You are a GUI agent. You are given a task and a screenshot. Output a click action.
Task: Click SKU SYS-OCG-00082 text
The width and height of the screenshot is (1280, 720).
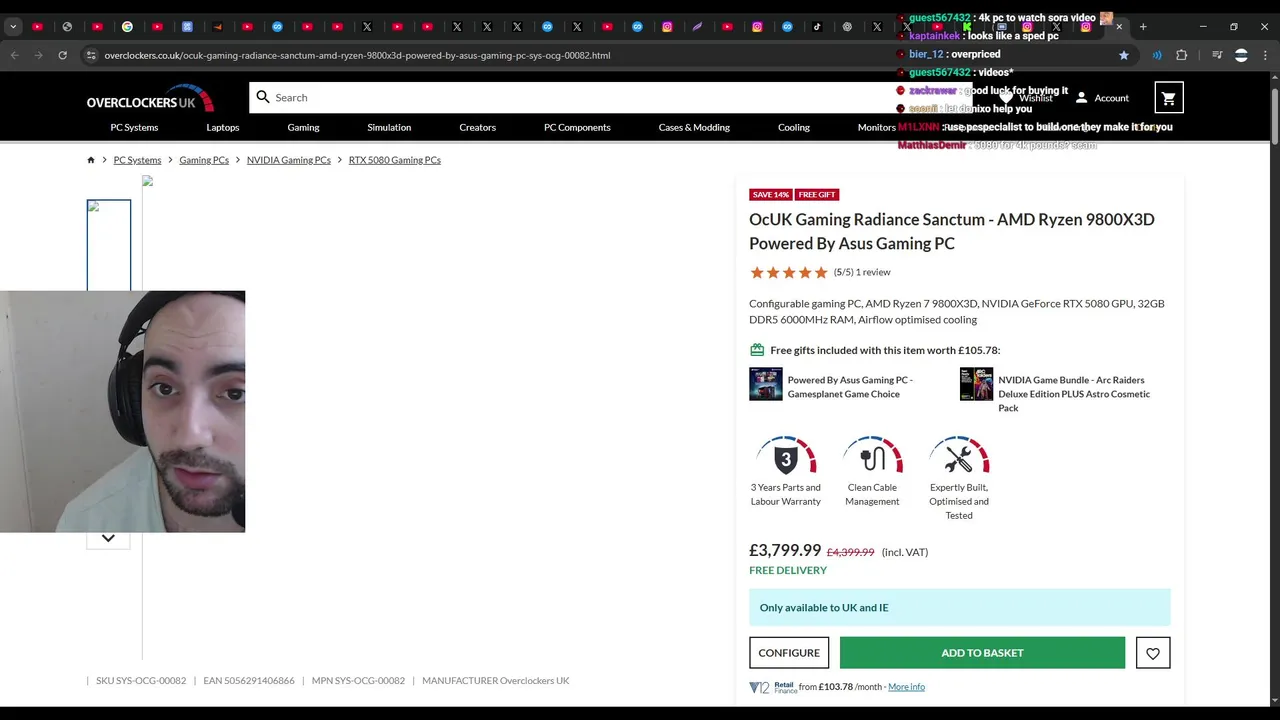141,681
